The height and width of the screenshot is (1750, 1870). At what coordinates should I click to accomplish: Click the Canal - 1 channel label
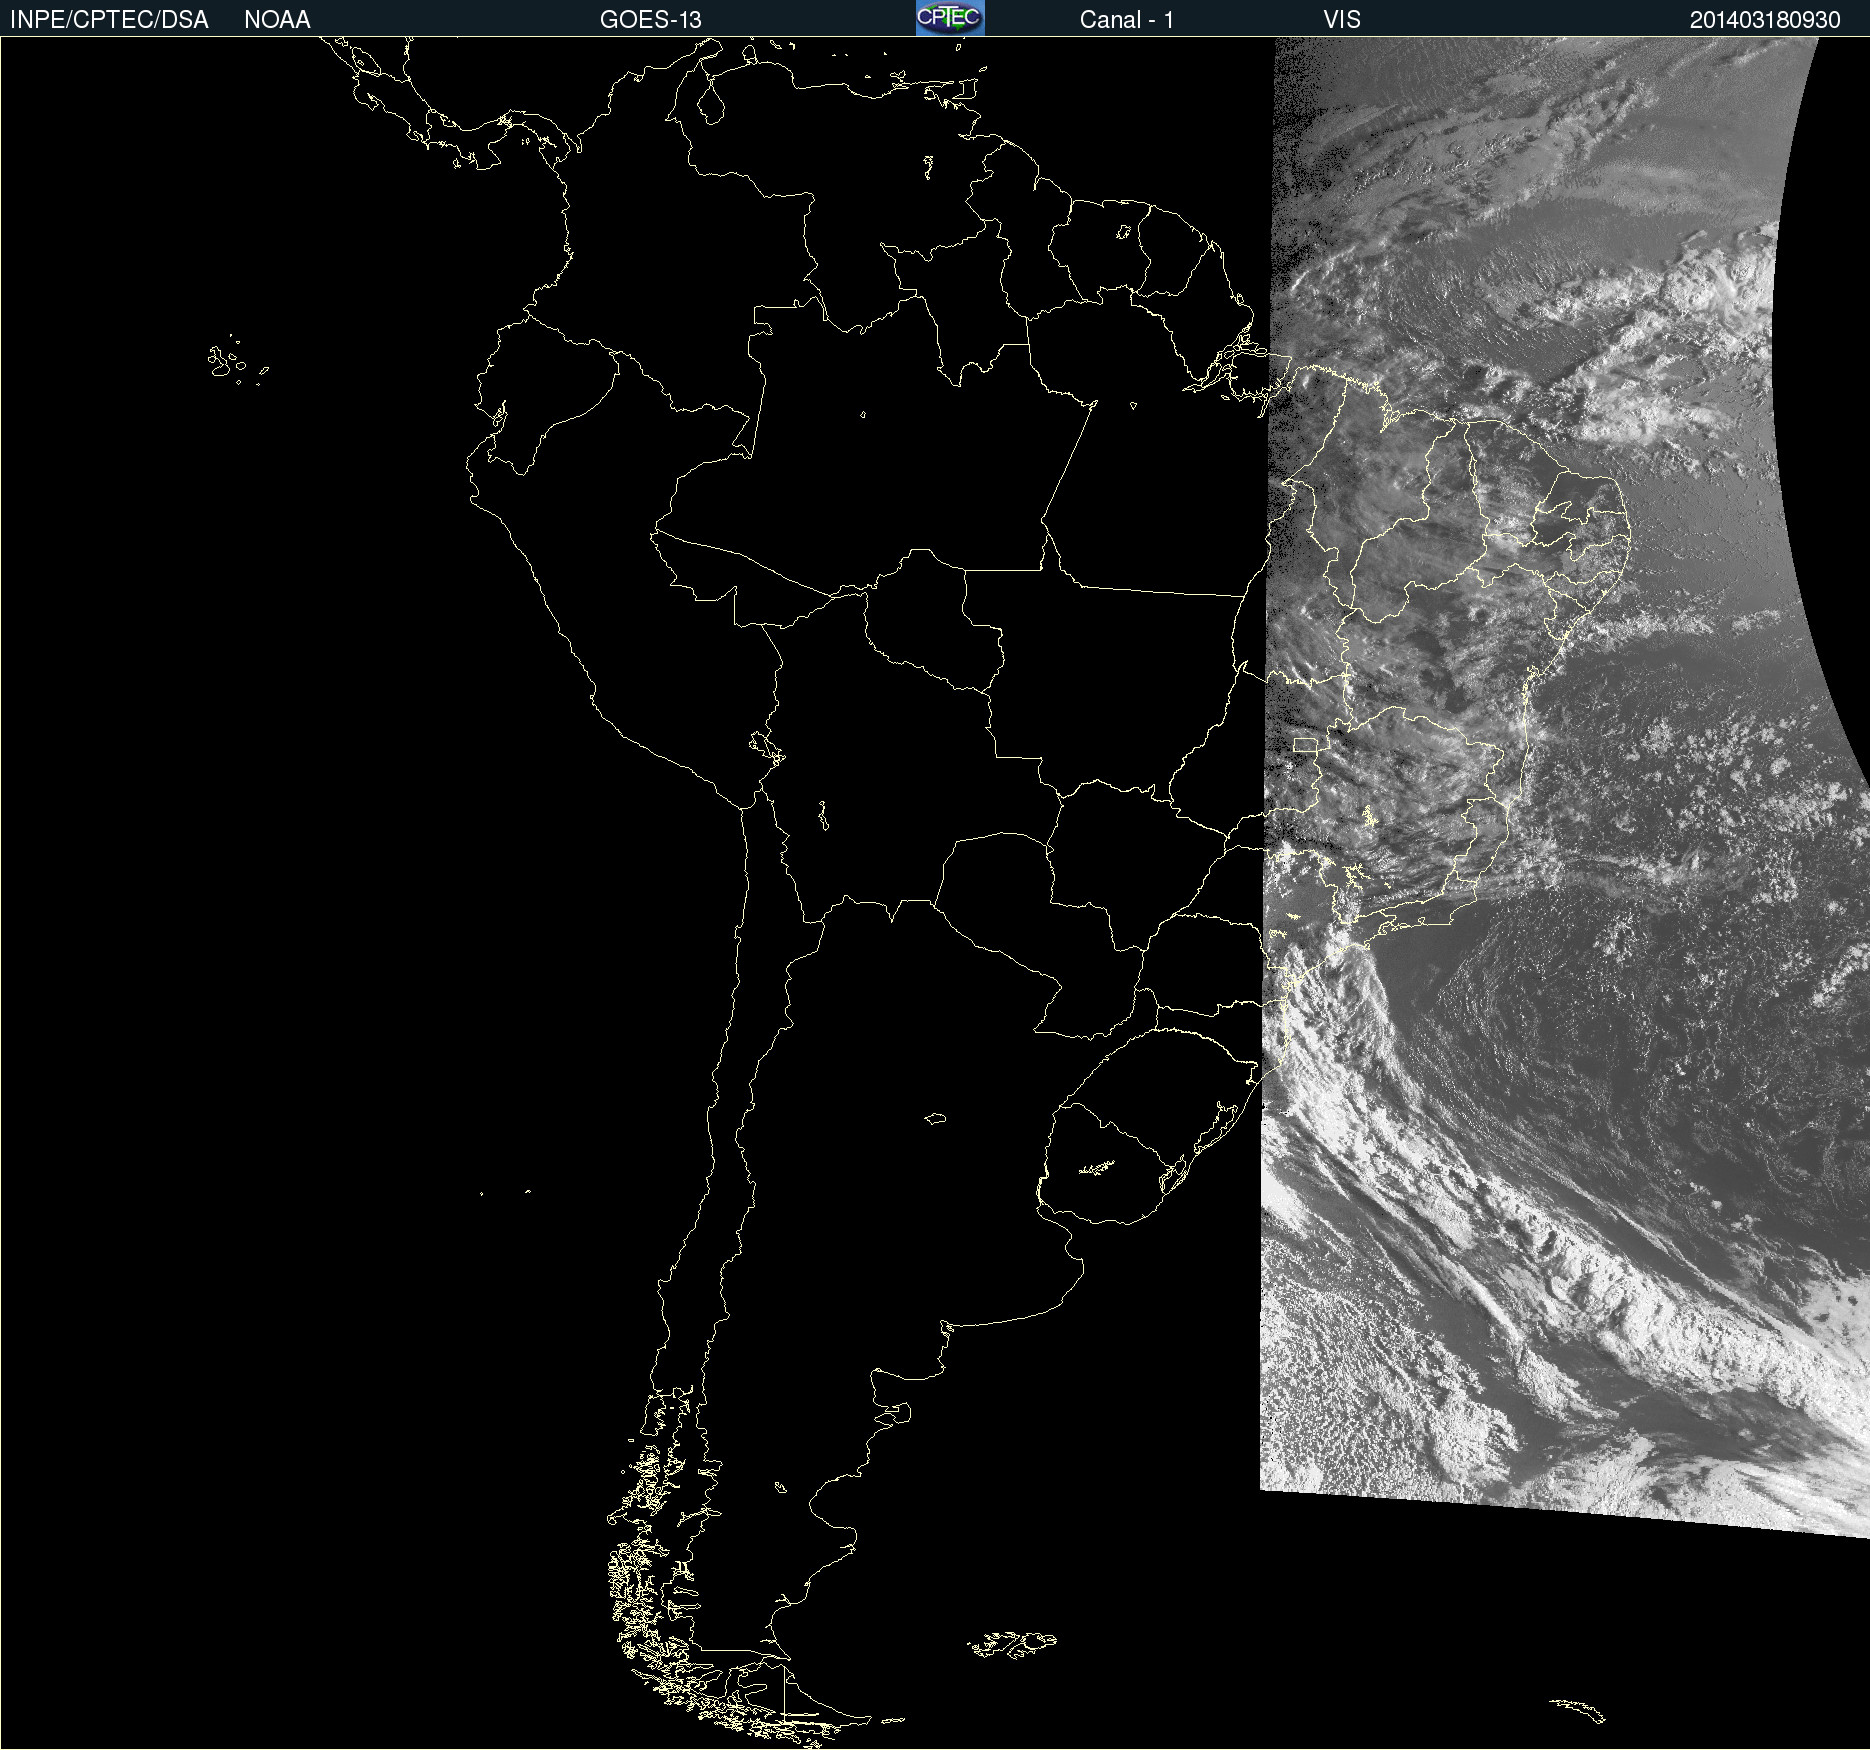point(1127,20)
